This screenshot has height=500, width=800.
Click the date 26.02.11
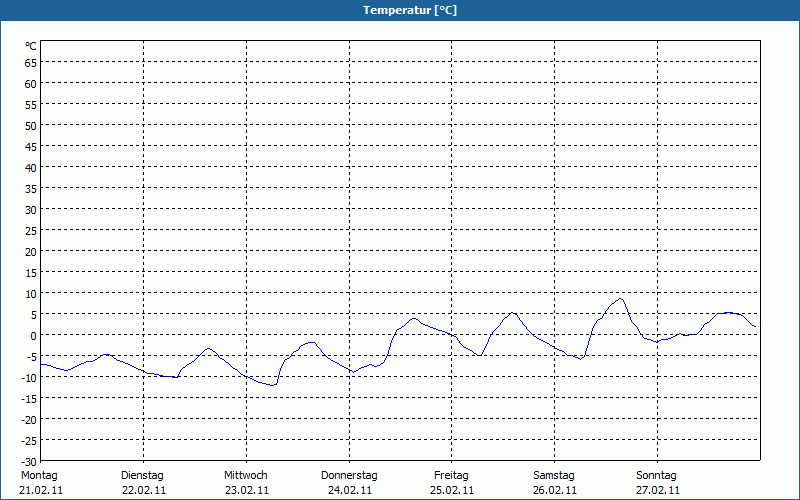click(555, 491)
